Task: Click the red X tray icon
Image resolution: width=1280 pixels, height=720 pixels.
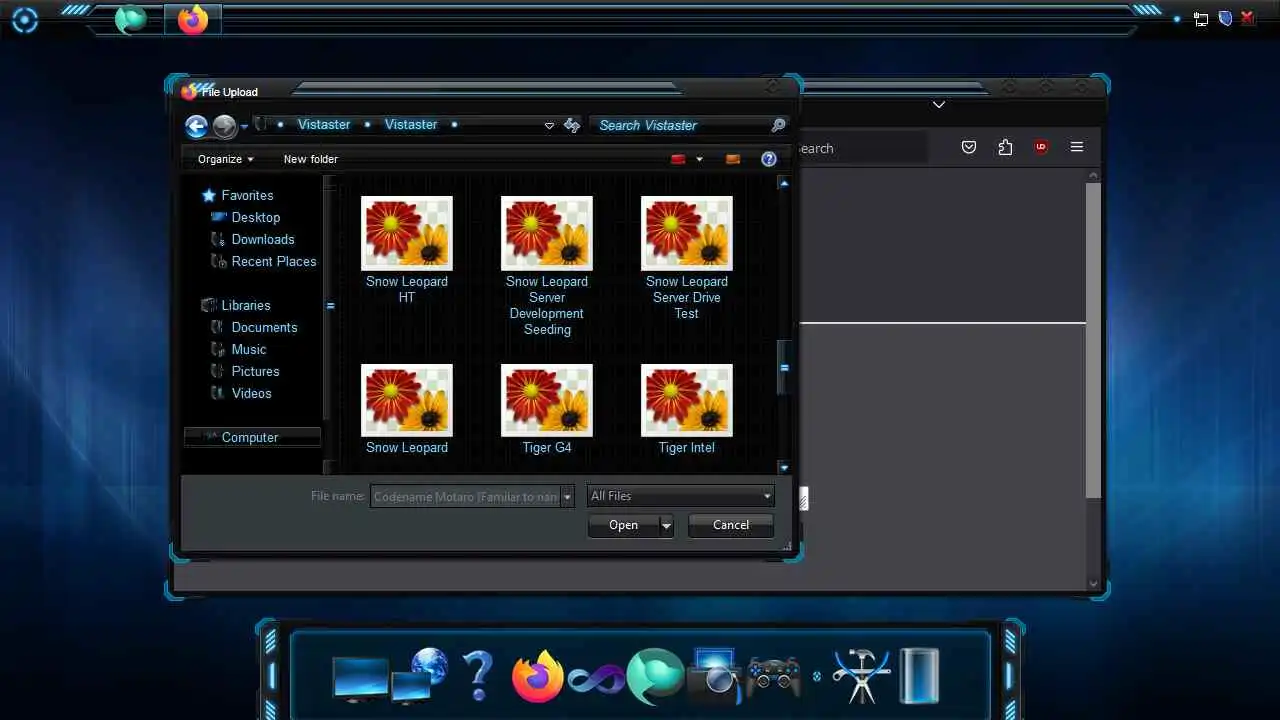Action: (x=1248, y=18)
